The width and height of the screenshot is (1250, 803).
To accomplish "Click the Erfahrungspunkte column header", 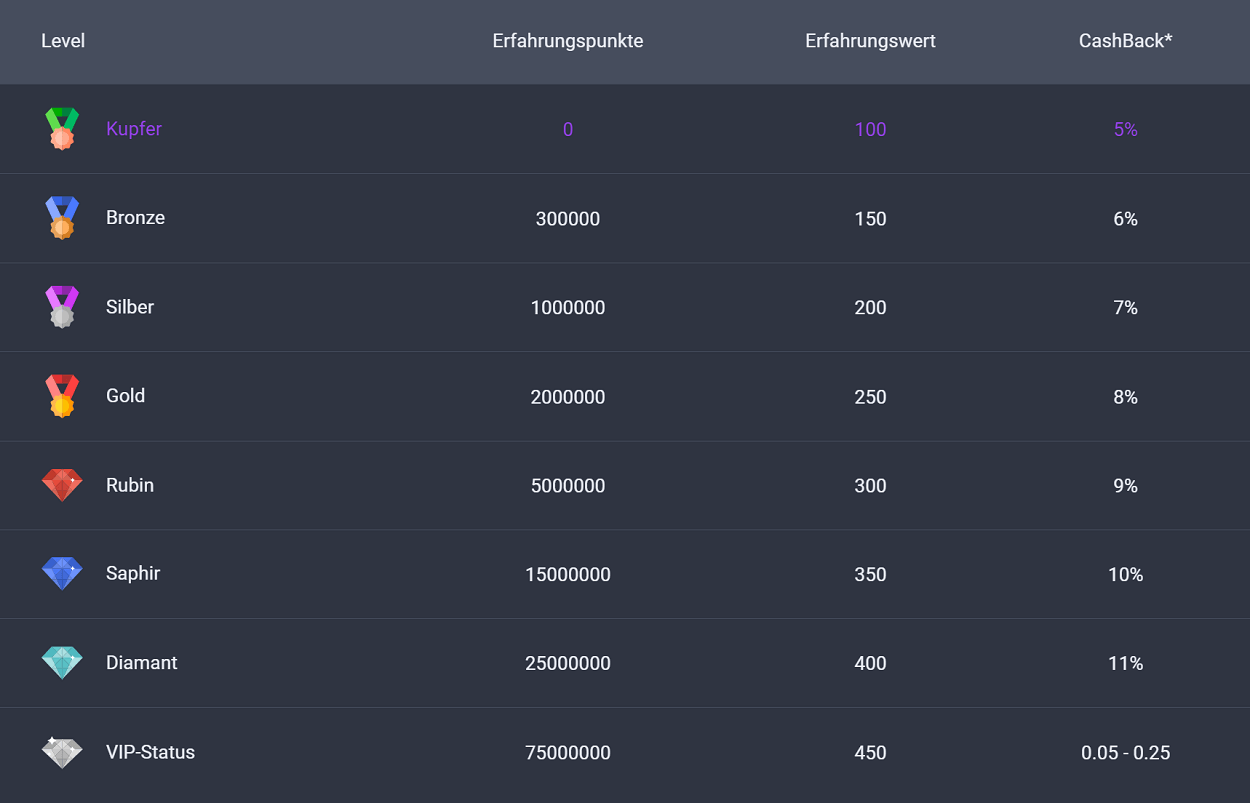I will point(567,41).
